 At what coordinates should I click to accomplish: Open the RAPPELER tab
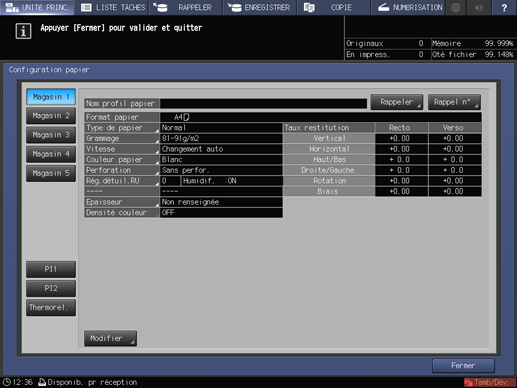click(185, 7)
